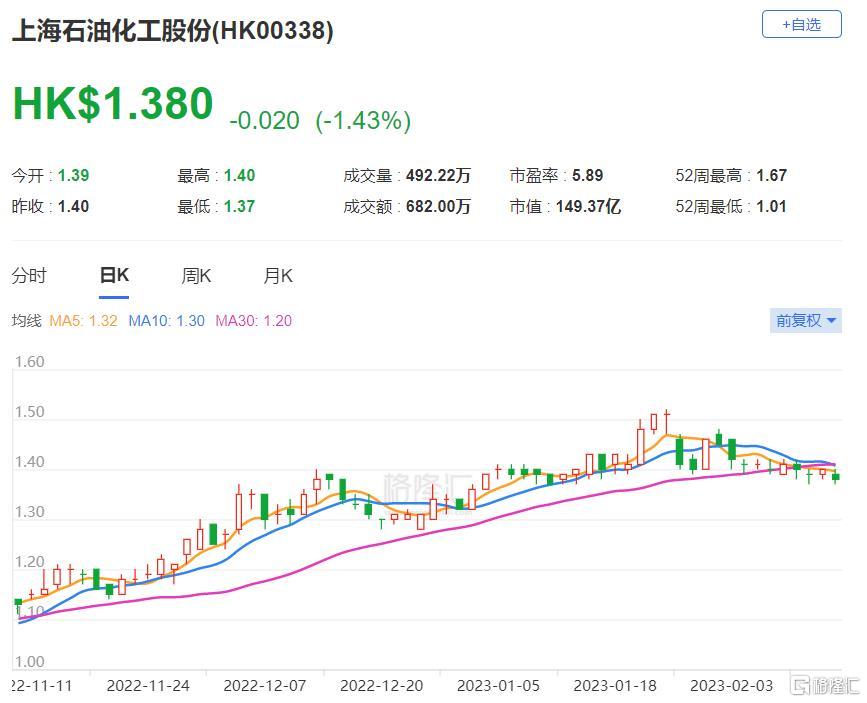Screen dimensions: 867x703
Task: Click the MA30: 1.20 legend label
Action: pyautogui.click(x=253, y=321)
